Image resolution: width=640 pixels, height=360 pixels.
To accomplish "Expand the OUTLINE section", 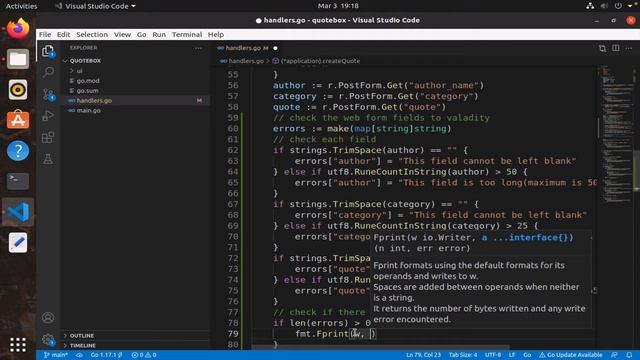I will point(82,336).
